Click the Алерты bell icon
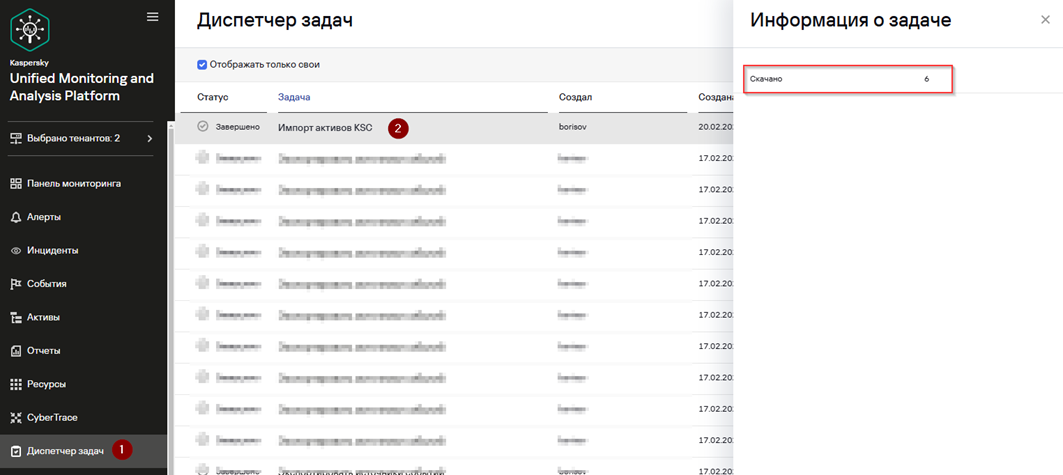The height and width of the screenshot is (475, 1063). pyautogui.click(x=17, y=217)
